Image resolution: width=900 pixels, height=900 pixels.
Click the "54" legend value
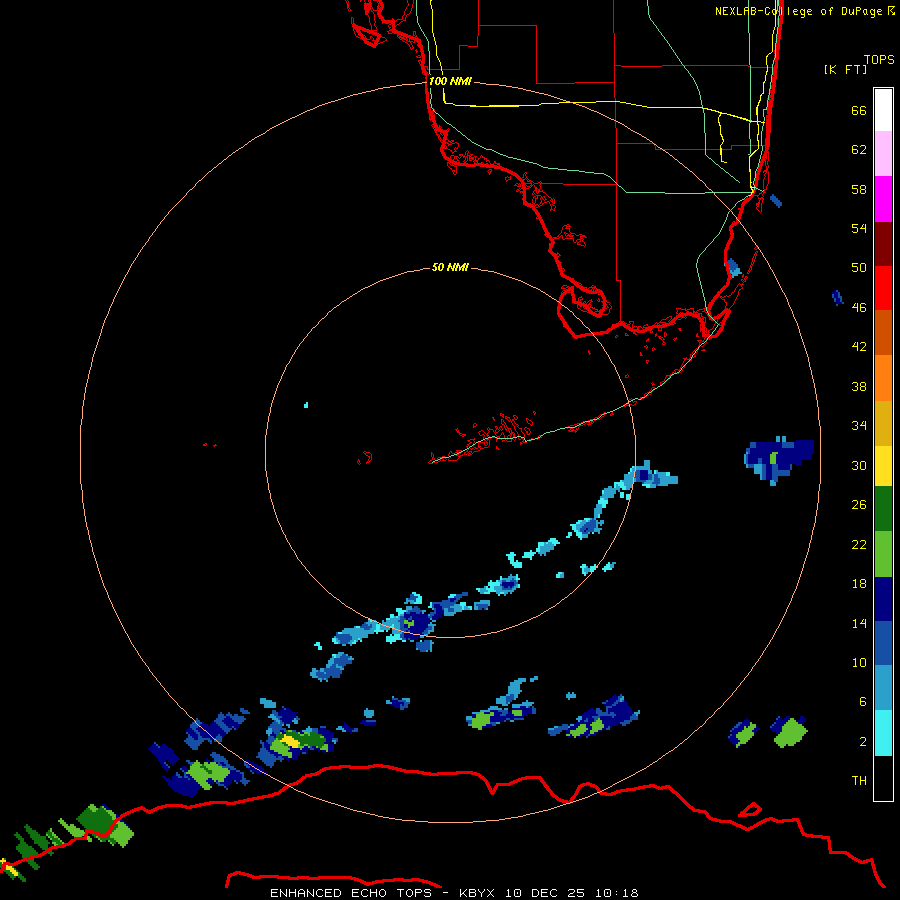859,228
